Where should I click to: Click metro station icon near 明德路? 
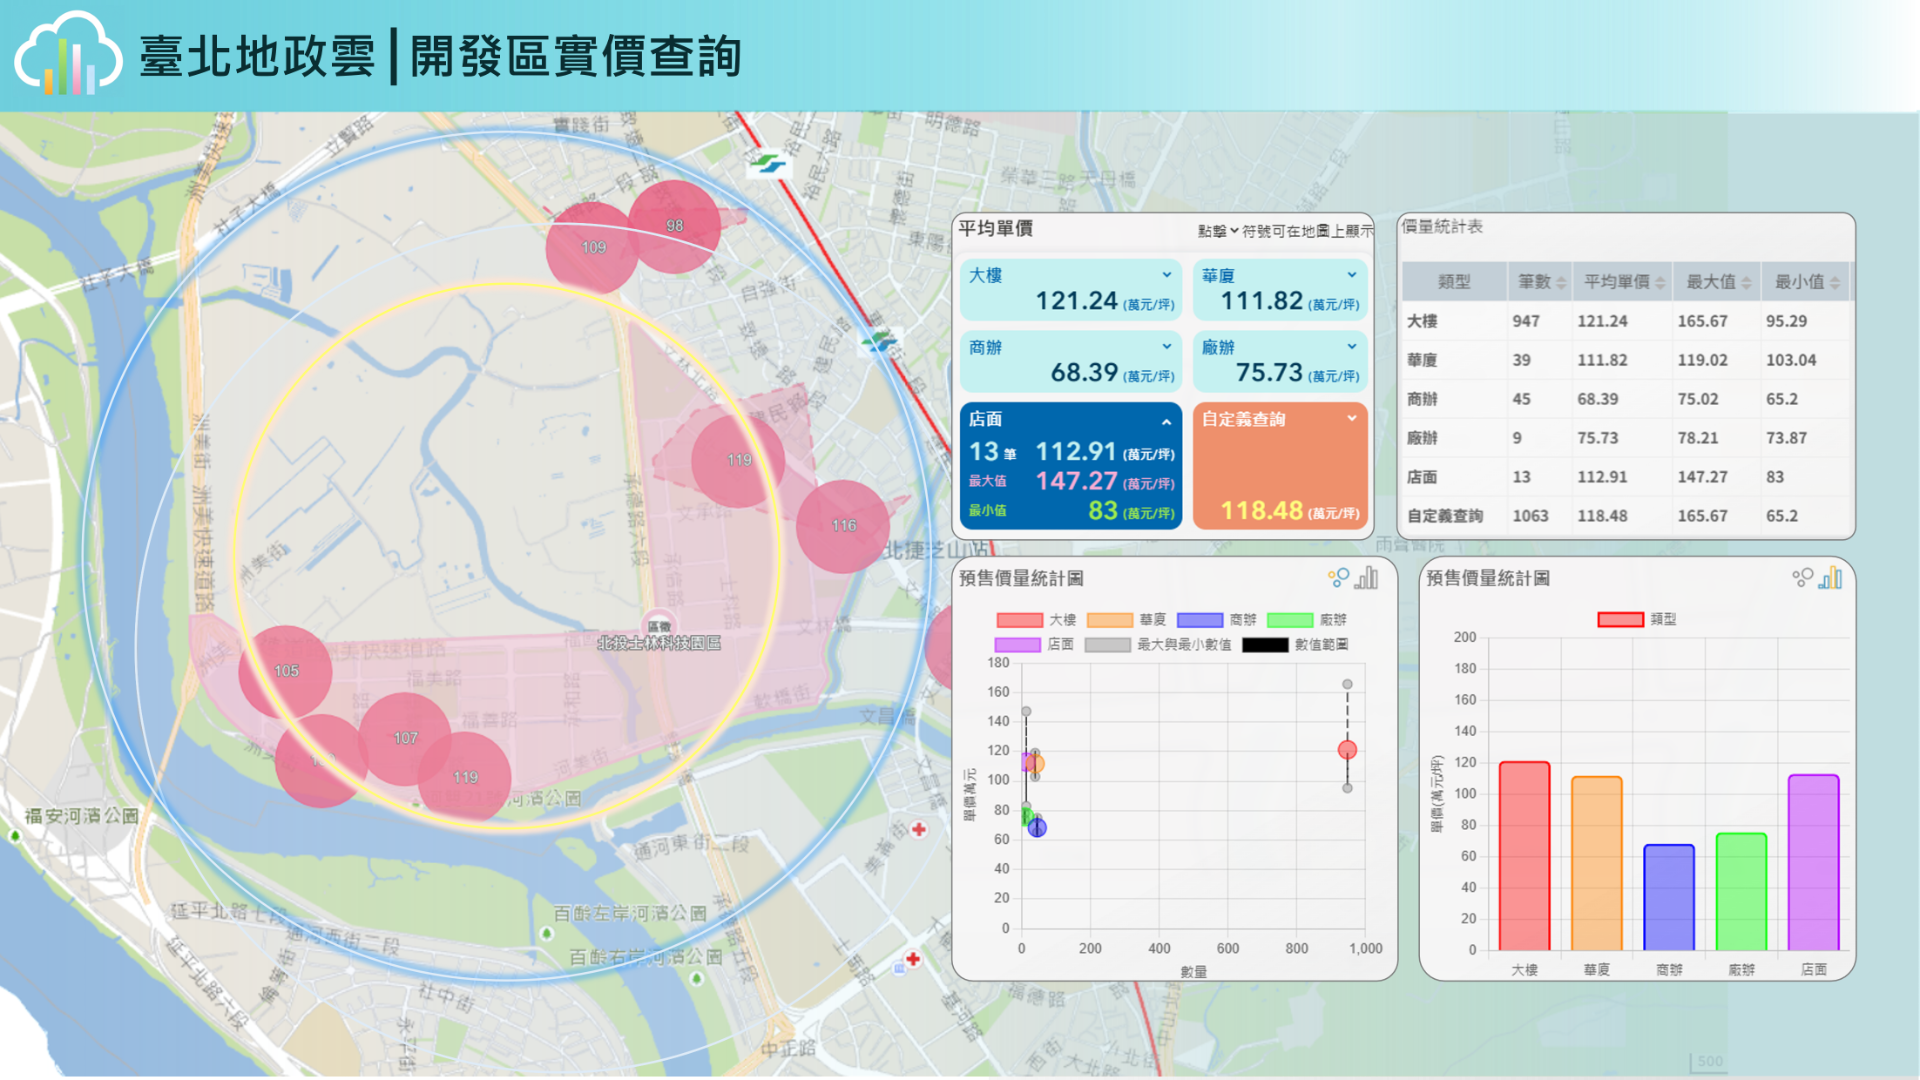(767, 163)
